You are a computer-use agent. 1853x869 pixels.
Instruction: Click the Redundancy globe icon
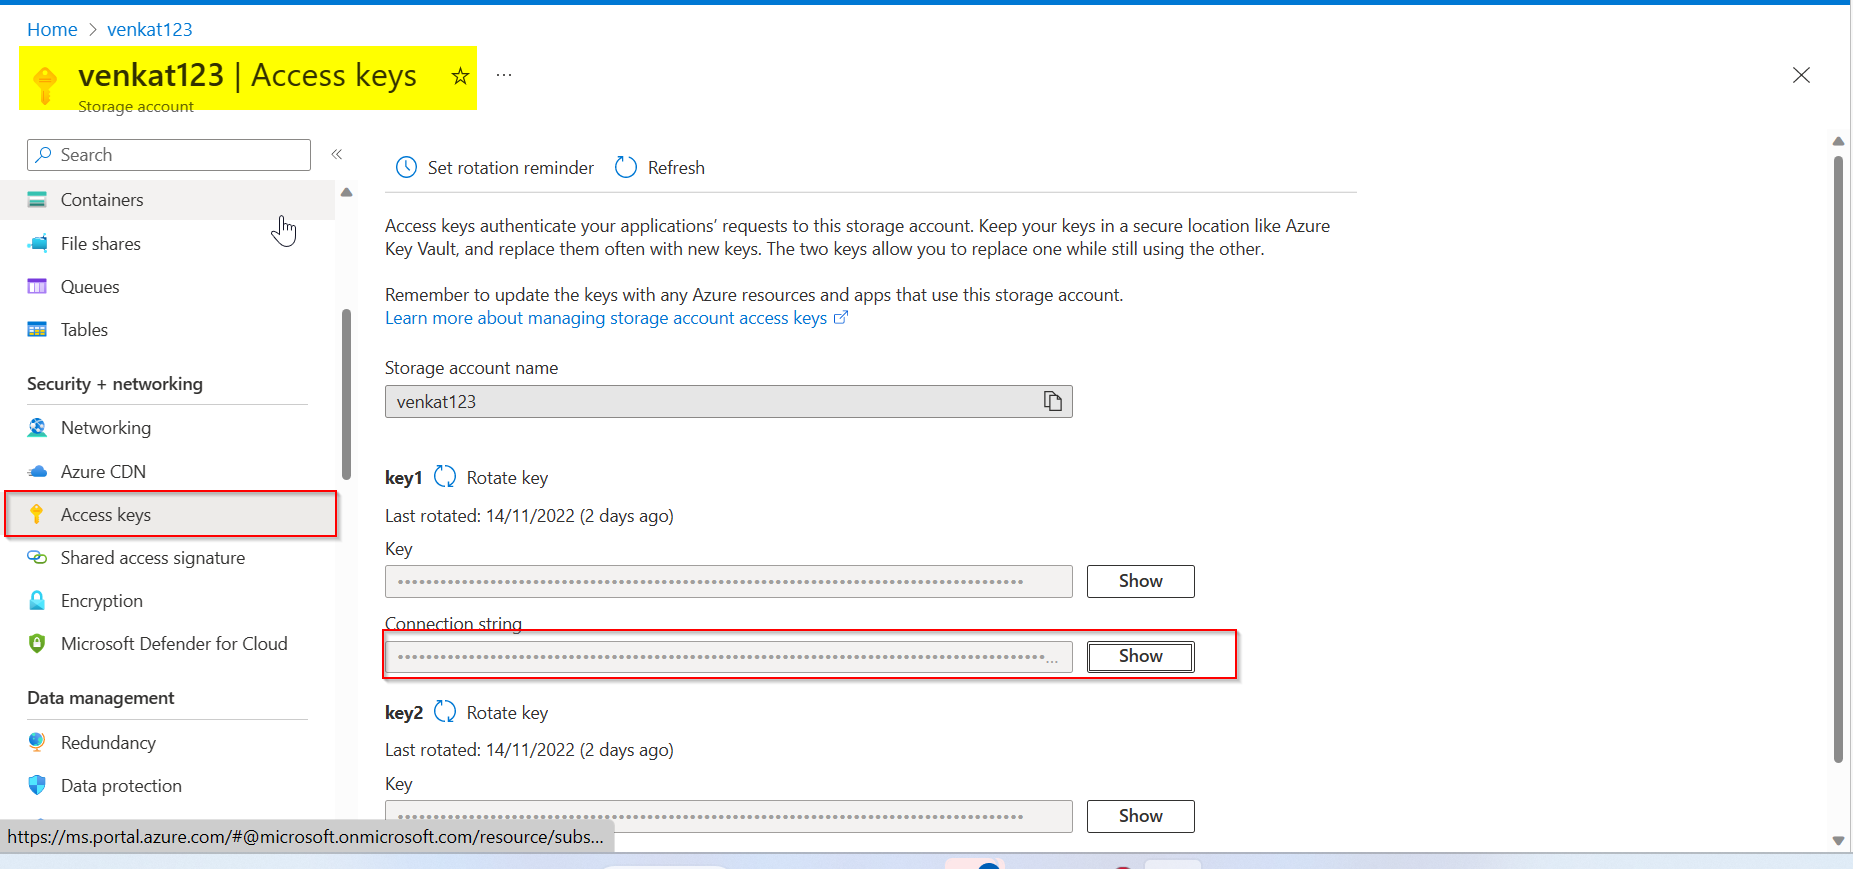(x=37, y=743)
